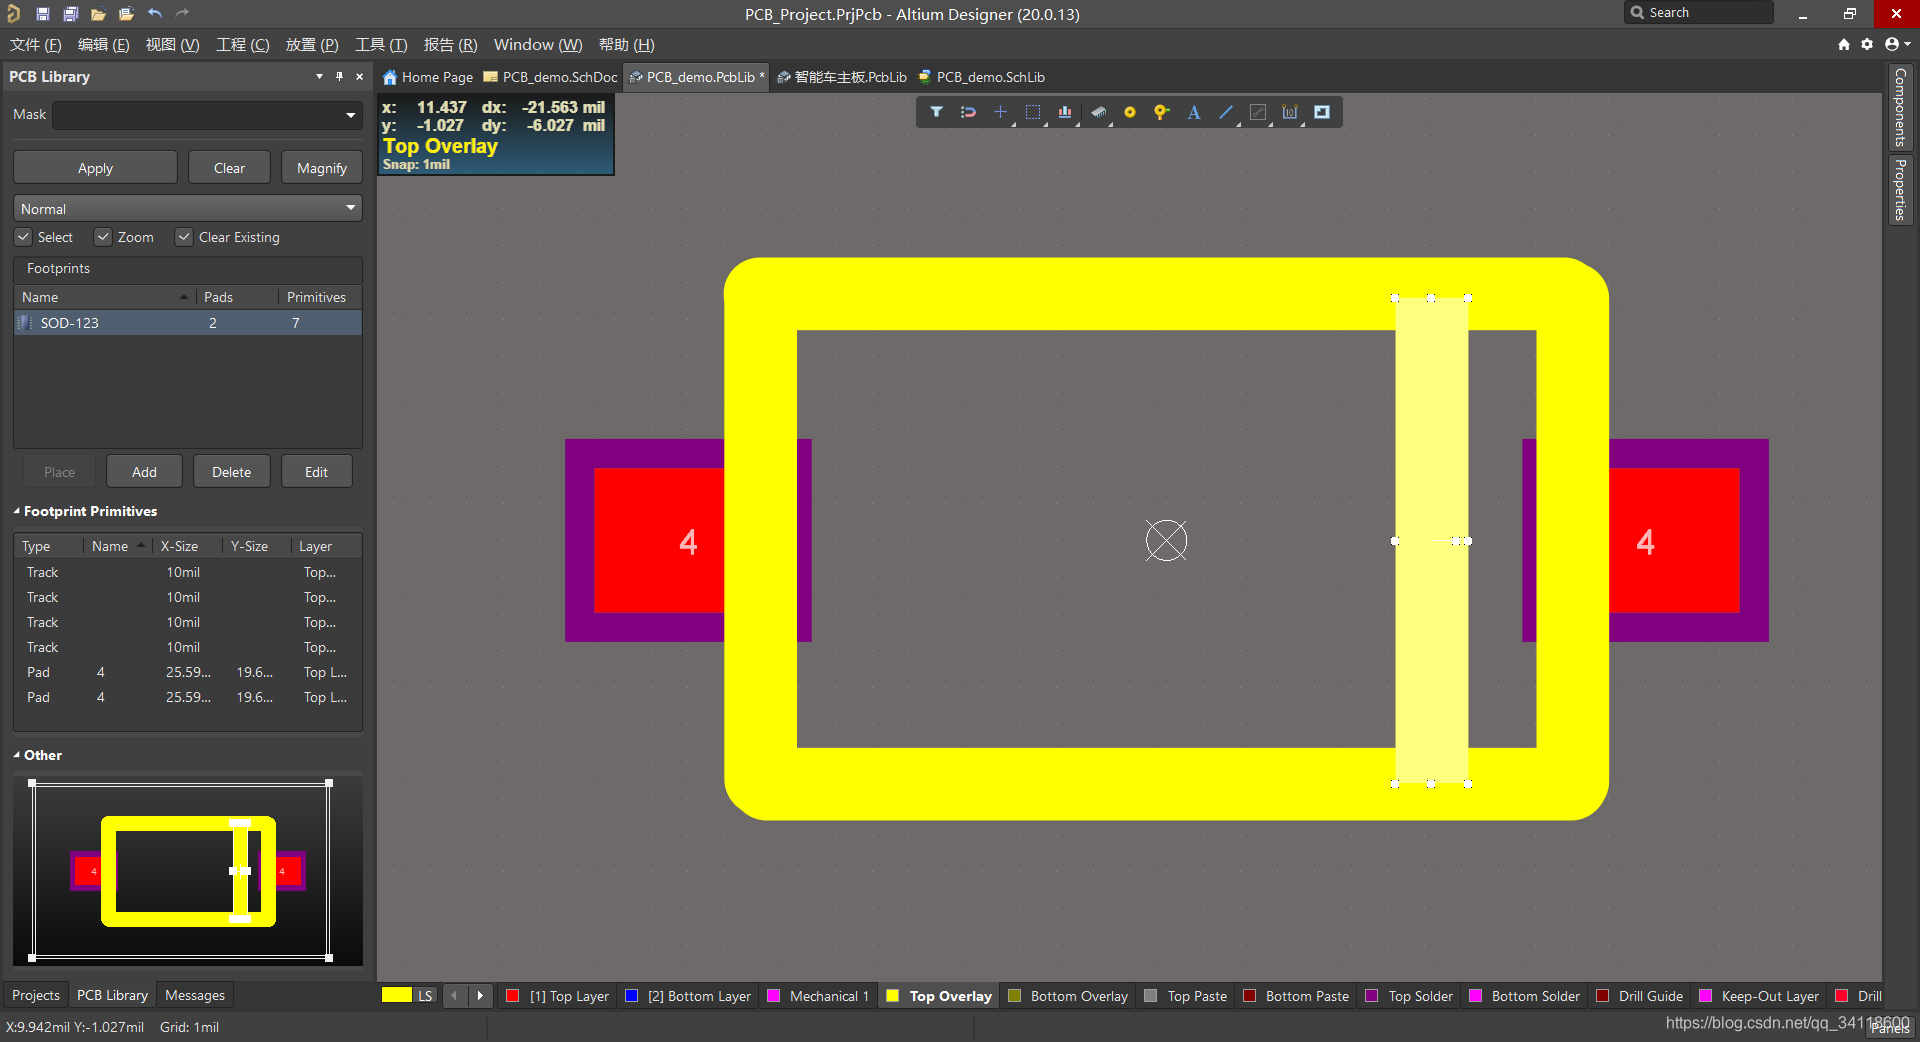The image size is (1920, 1042).
Task: Sort footprints by Name column
Action: pos(104,297)
